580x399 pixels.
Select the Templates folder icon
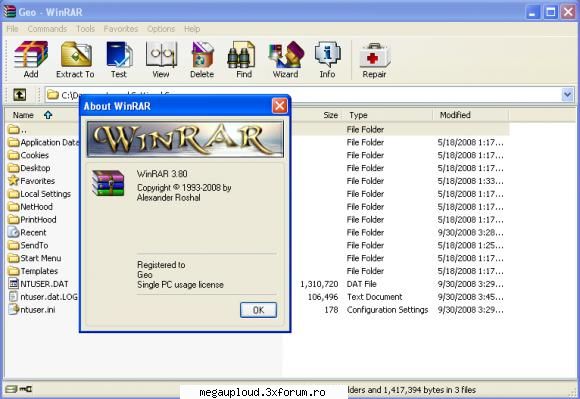14,271
